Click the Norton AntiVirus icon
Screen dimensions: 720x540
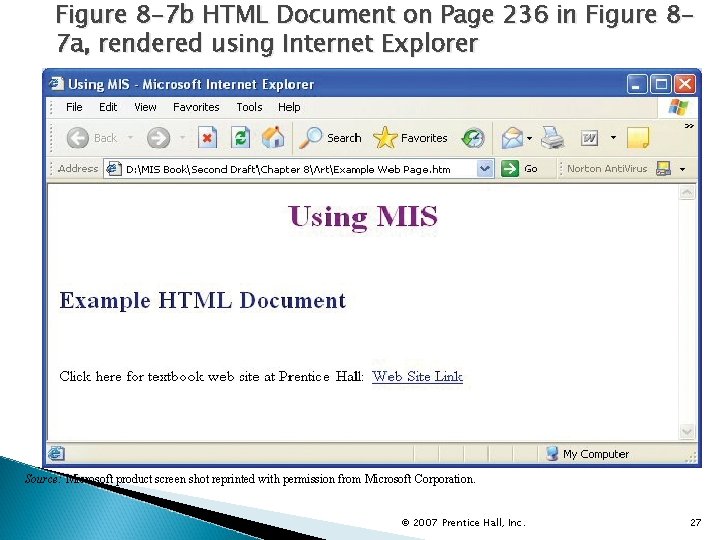[664, 169]
